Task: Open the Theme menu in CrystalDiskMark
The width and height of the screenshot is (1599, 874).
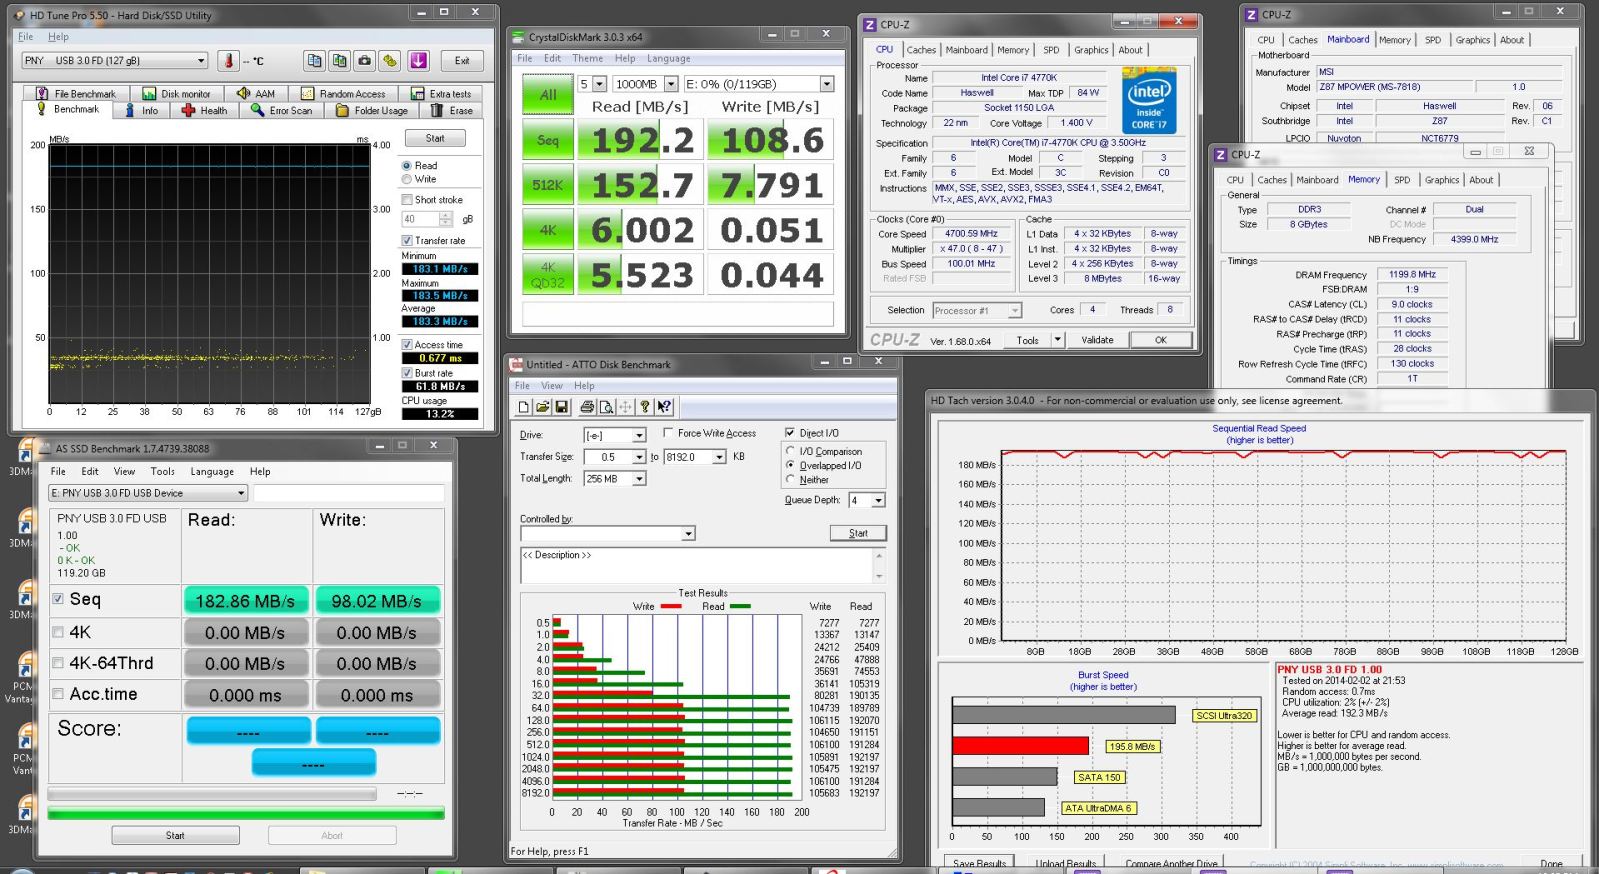Action: tap(587, 58)
